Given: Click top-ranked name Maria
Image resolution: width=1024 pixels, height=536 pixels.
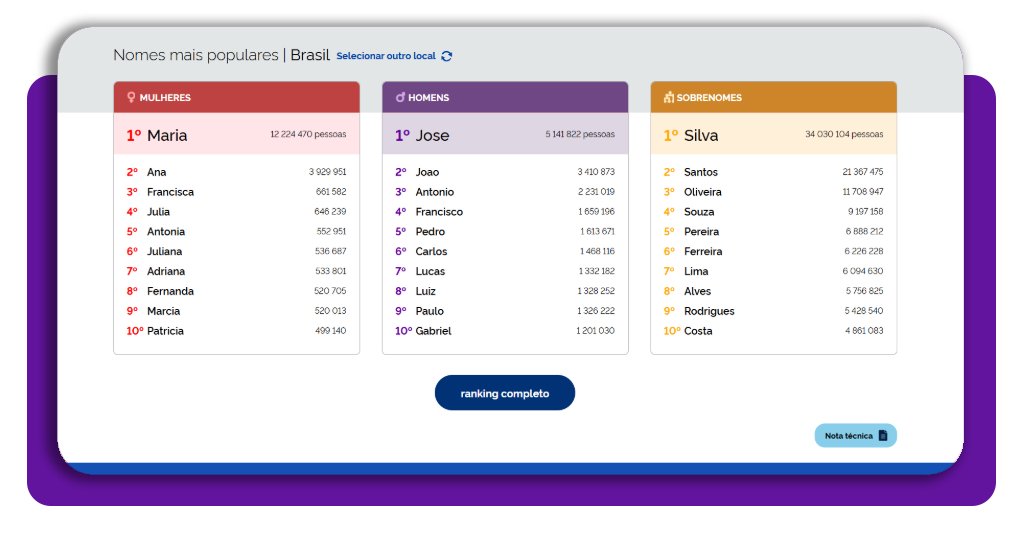Looking at the screenshot, I should point(167,135).
